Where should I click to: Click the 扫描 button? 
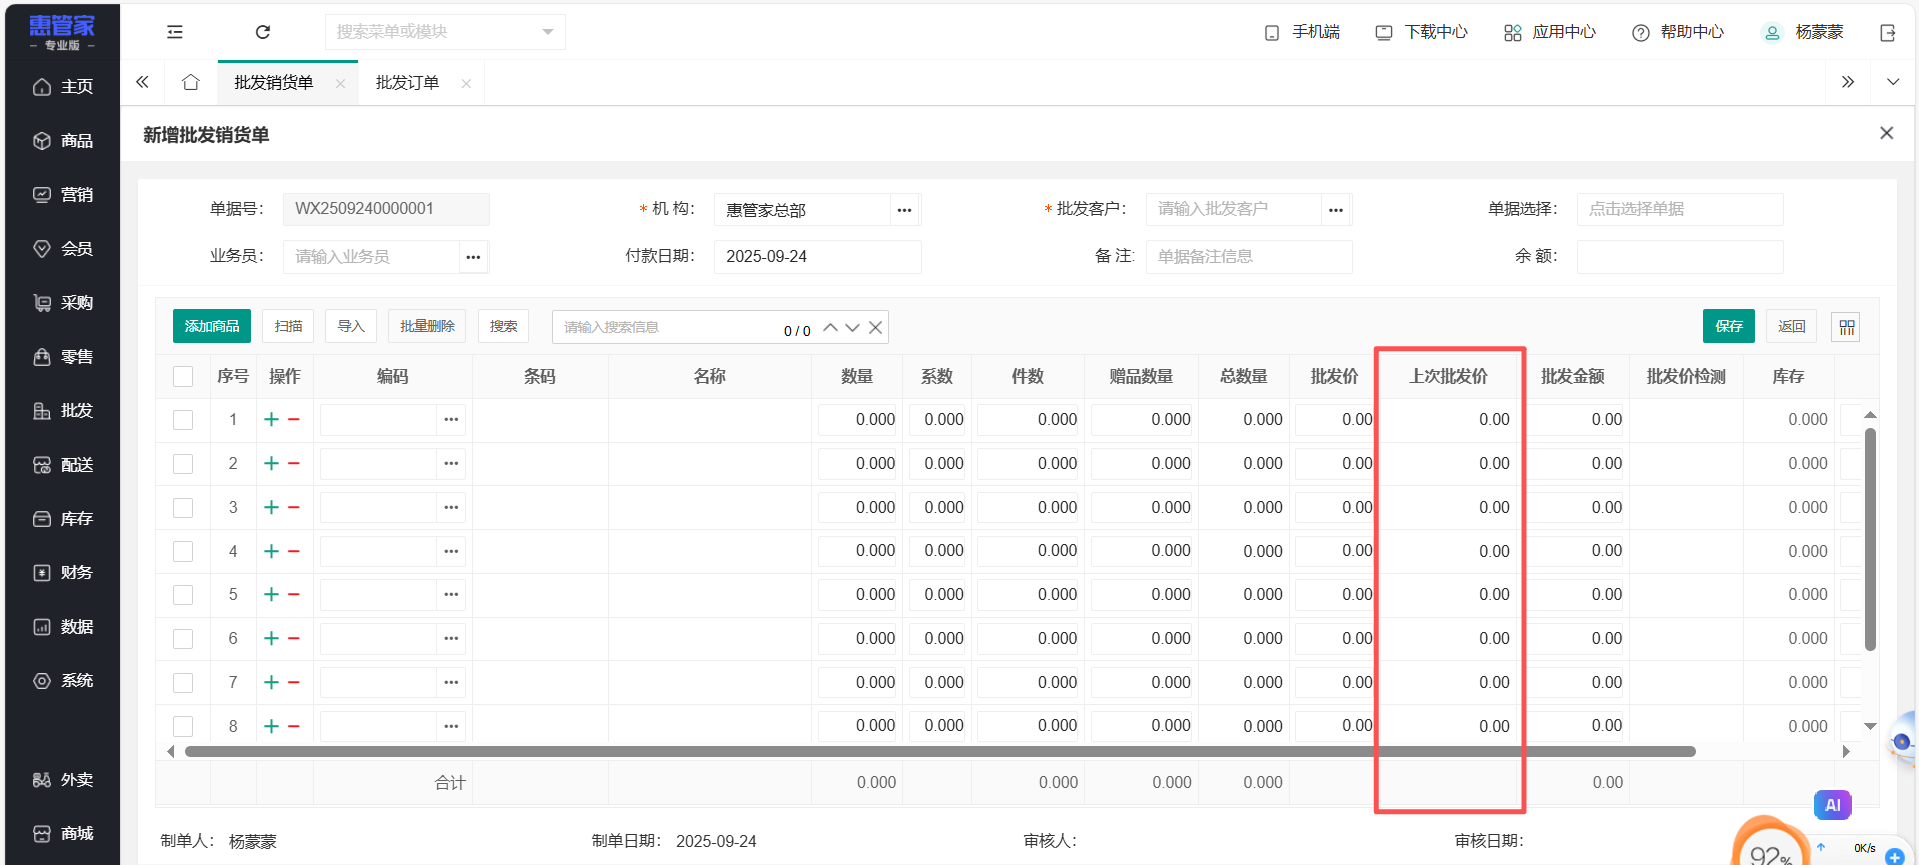point(288,326)
